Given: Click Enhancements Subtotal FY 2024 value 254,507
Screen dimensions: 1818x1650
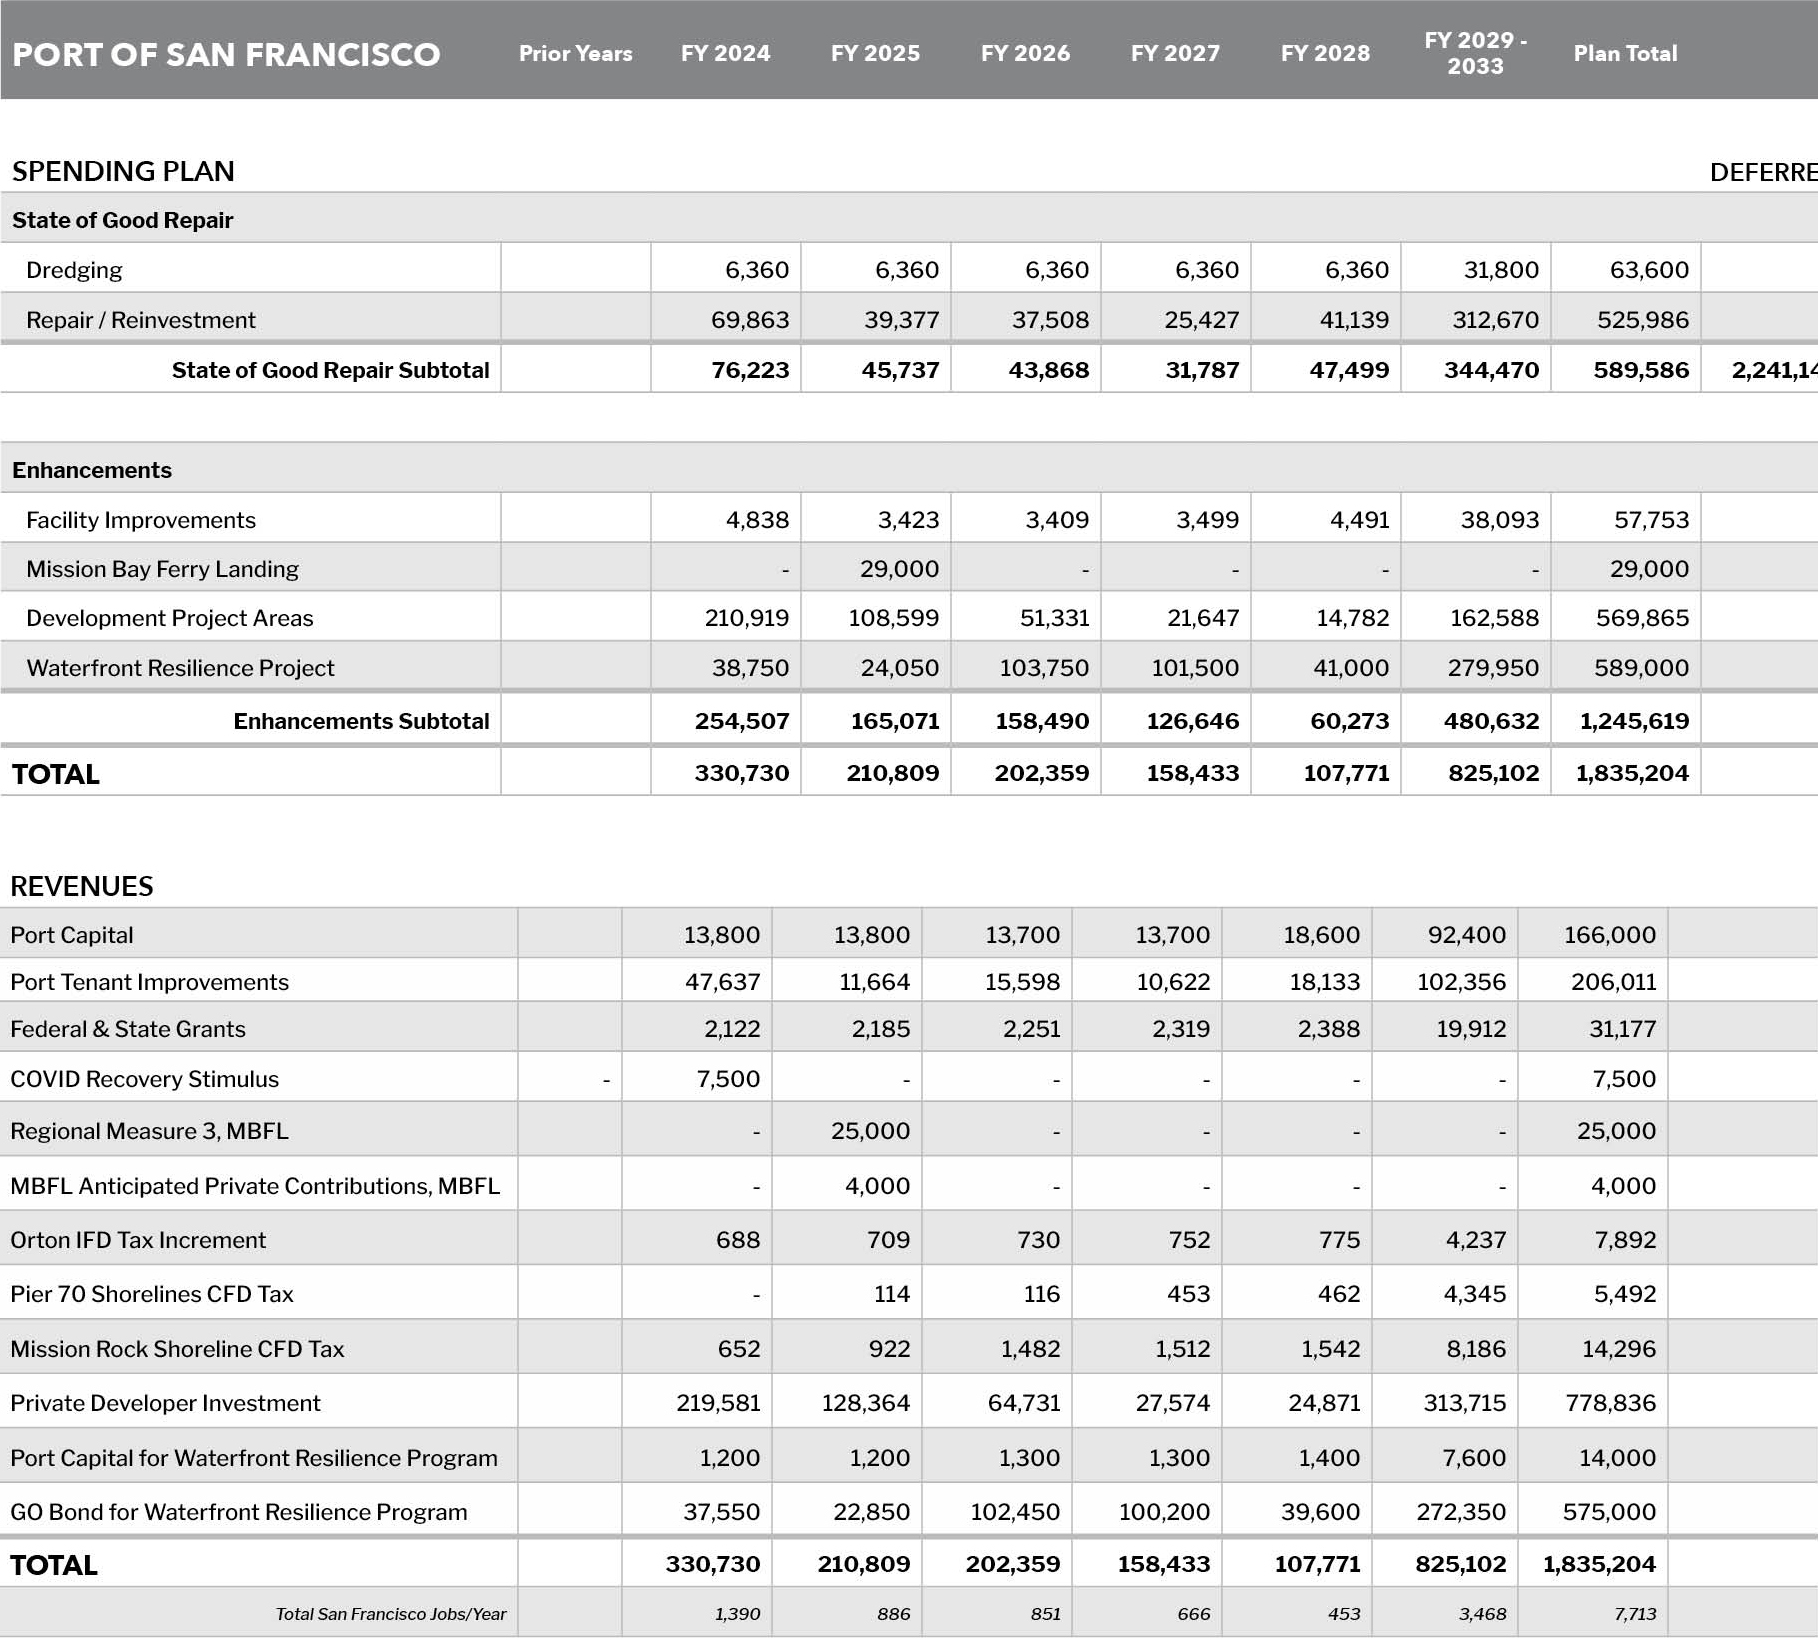Looking at the screenshot, I should (x=742, y=721).
